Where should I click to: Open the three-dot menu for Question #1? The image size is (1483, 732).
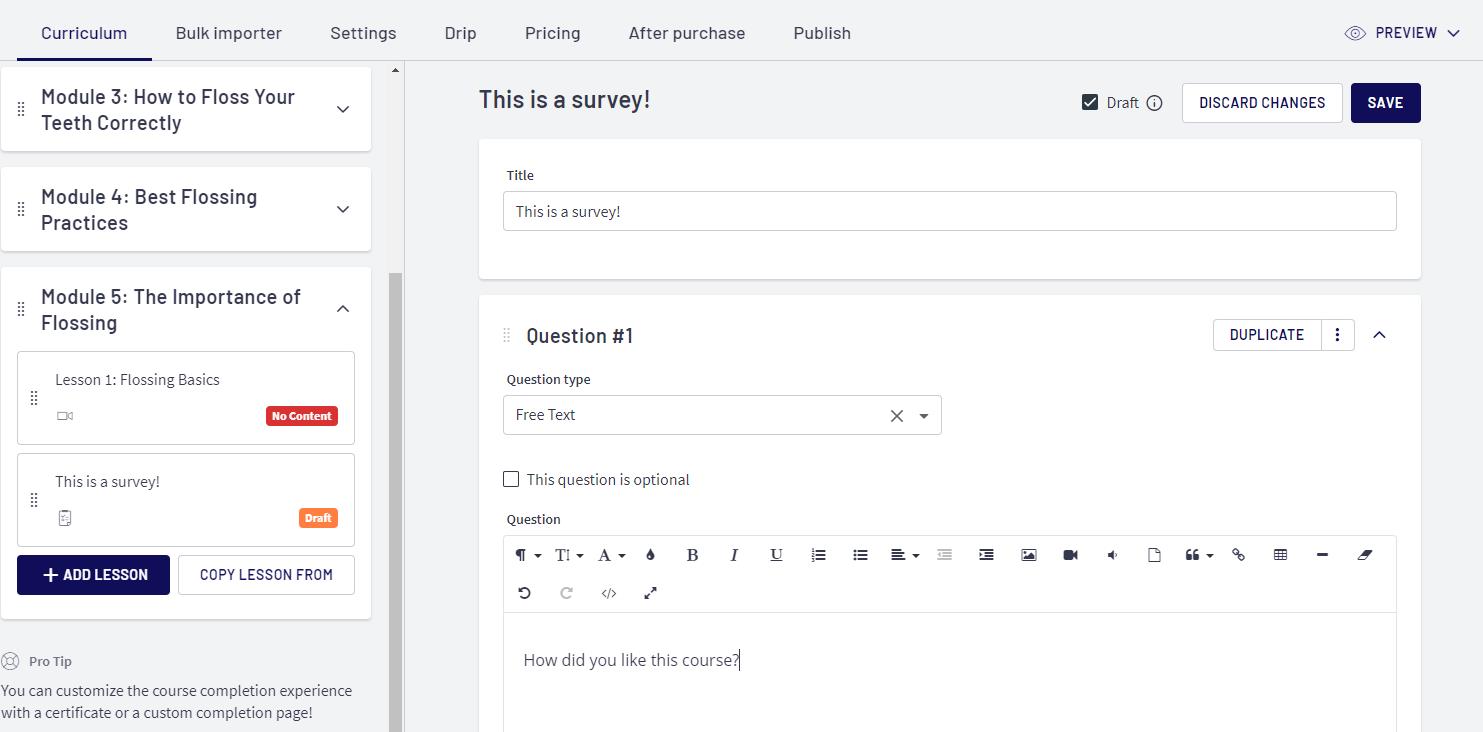1338,335
